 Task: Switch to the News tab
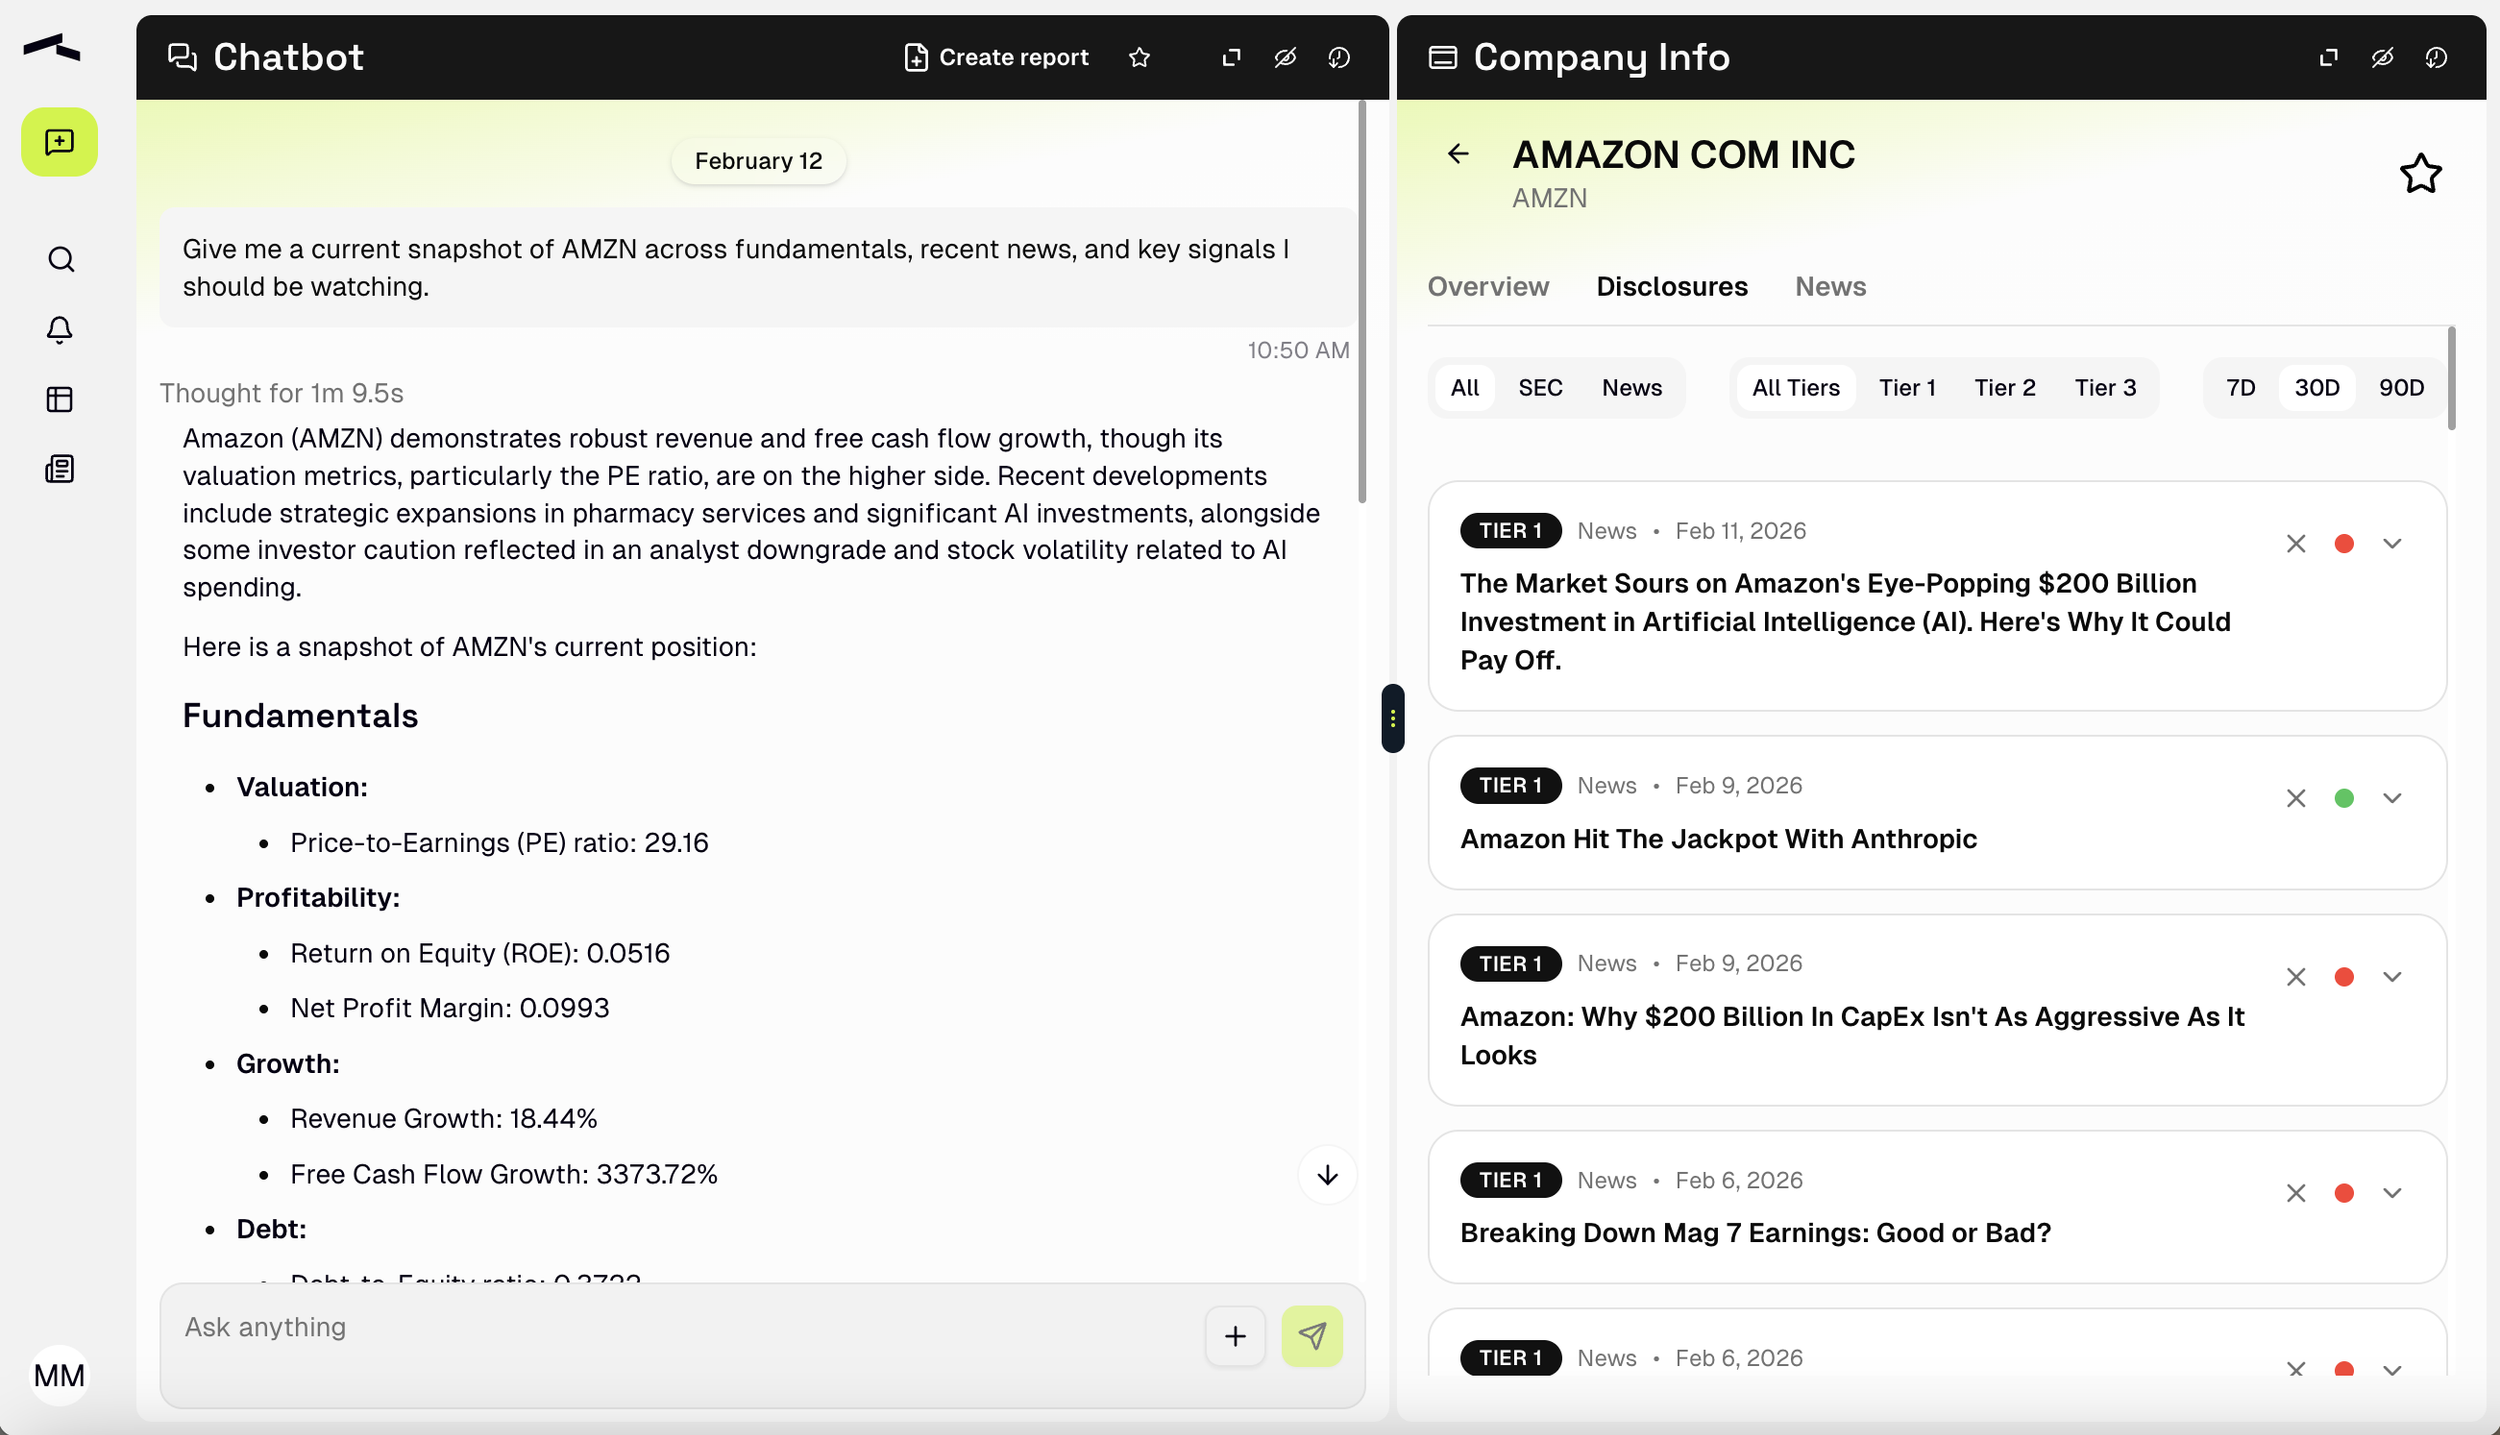tap(1829, 287)
